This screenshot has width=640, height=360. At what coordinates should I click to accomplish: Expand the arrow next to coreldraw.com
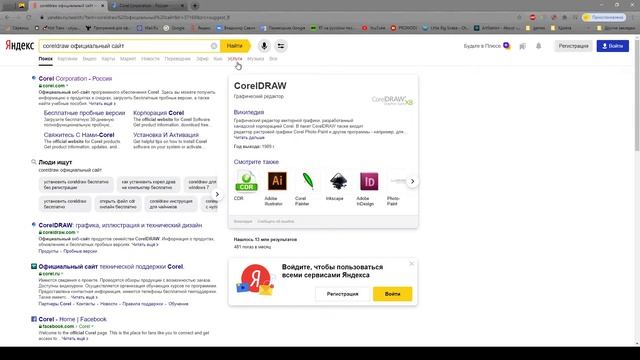tap(78, 232)
